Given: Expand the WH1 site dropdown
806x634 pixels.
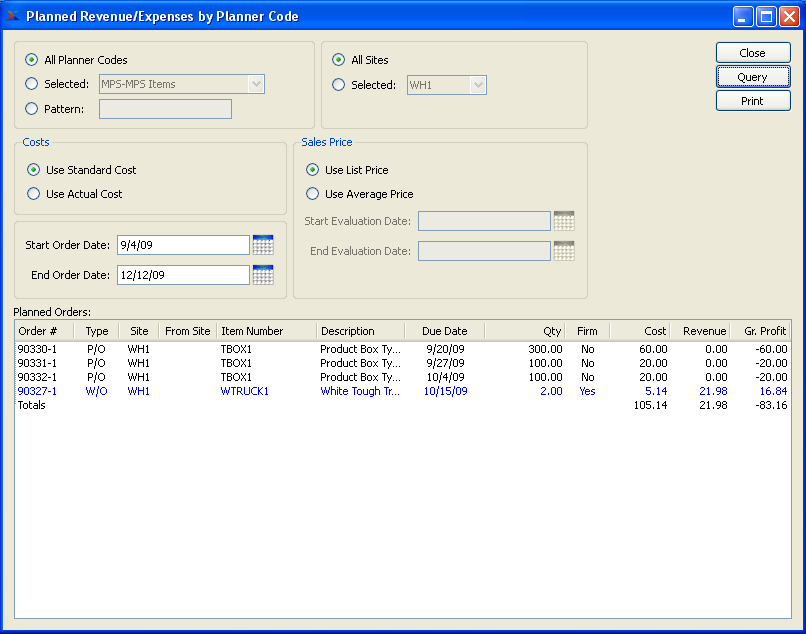Looking at the screenshot, I should 478,85.
